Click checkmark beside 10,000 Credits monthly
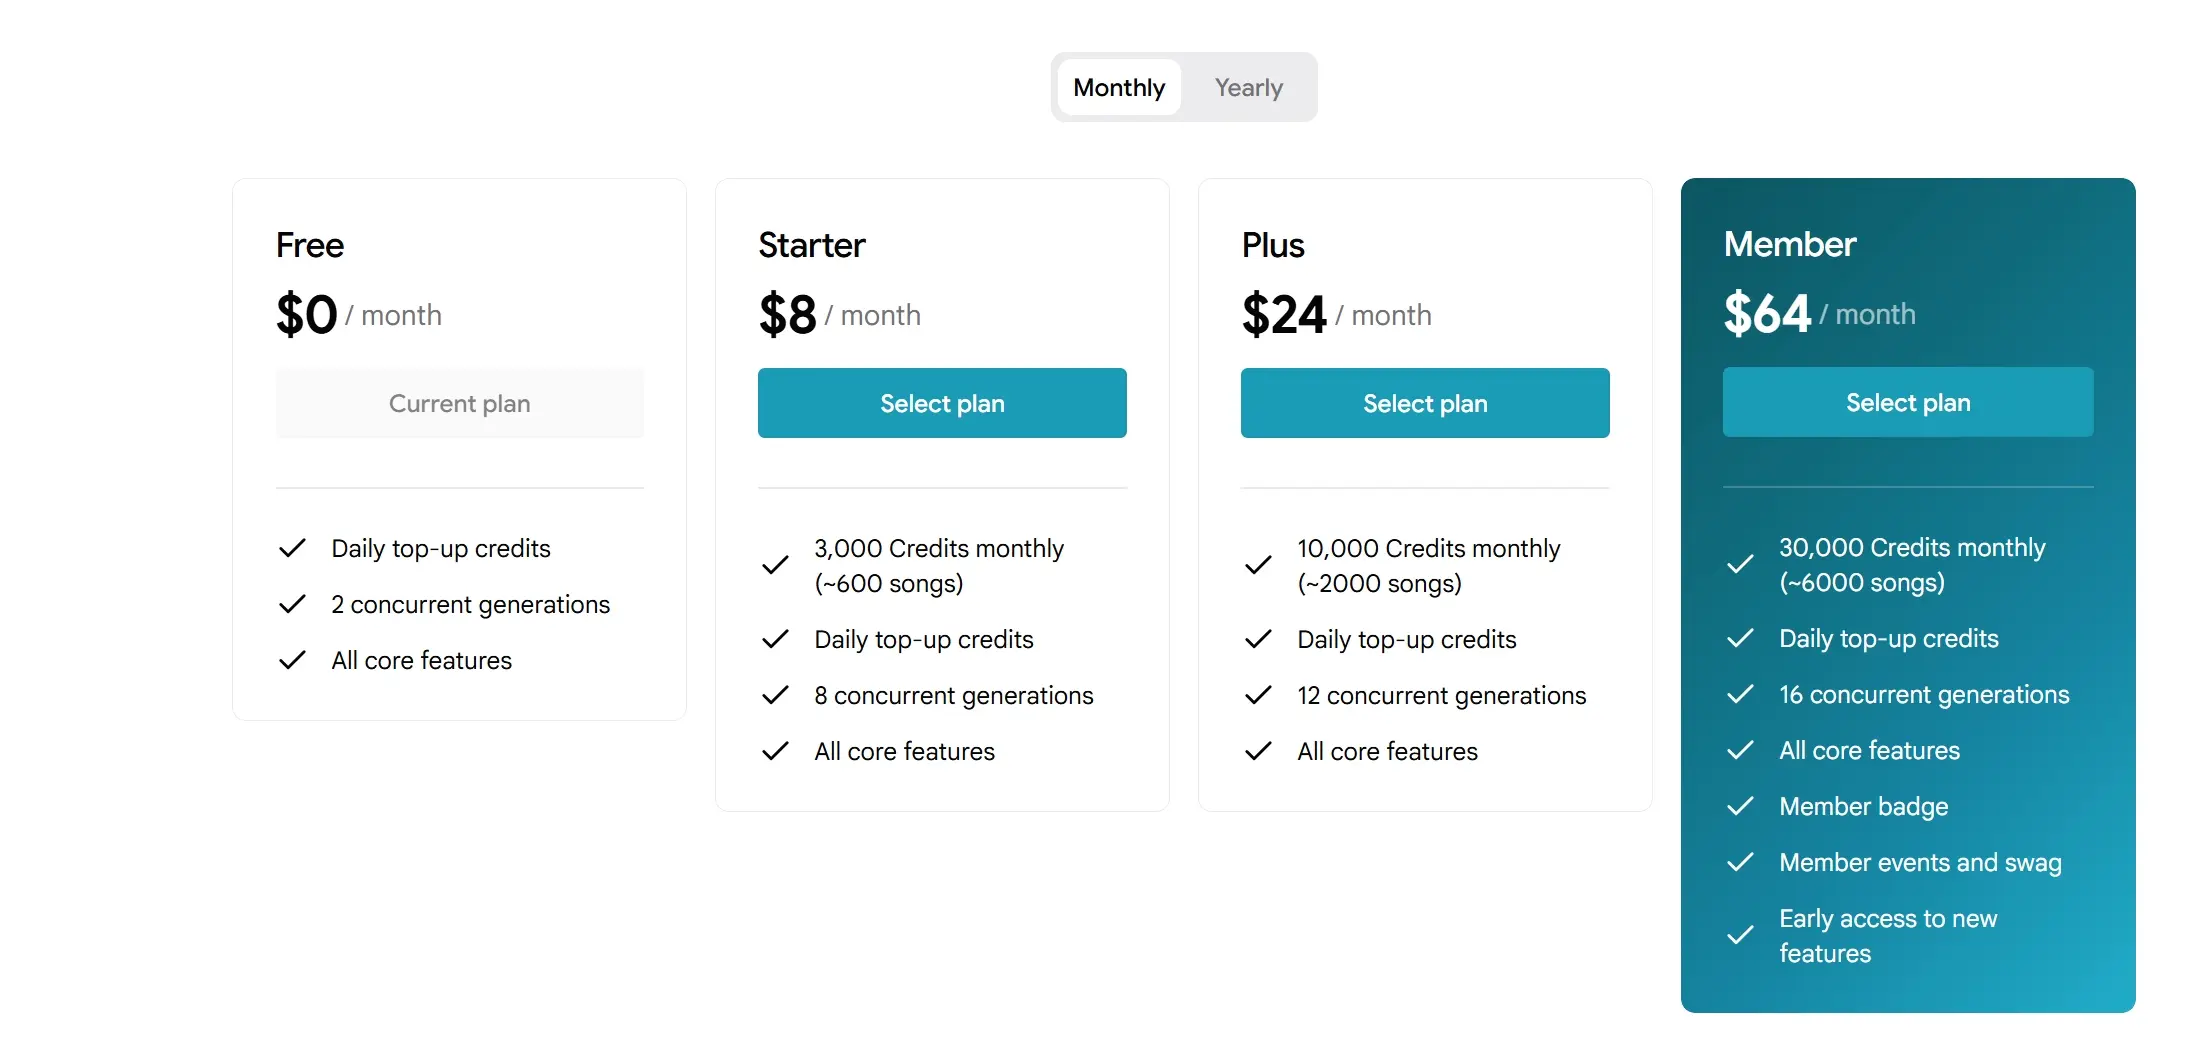2205x1050 pixels. [x=1258, y=565]
